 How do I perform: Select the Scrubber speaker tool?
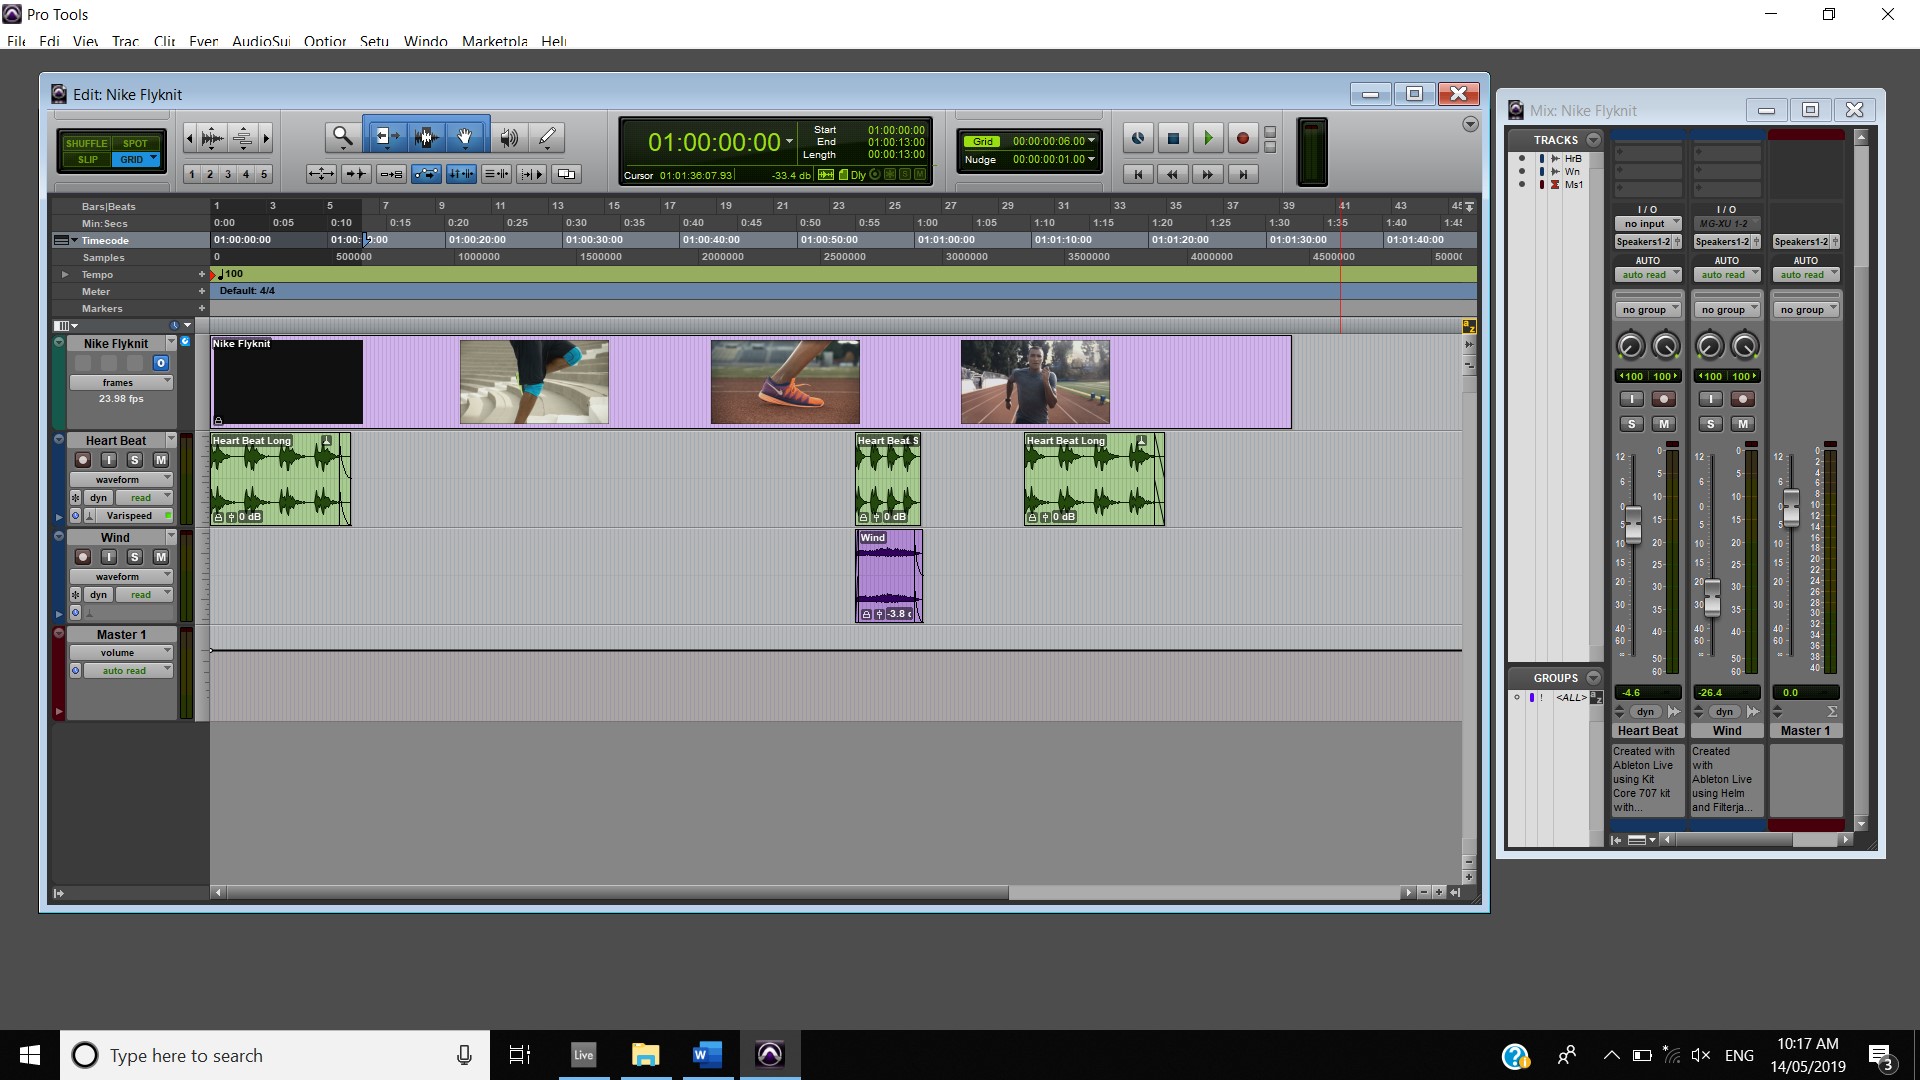tap(509, 137)
